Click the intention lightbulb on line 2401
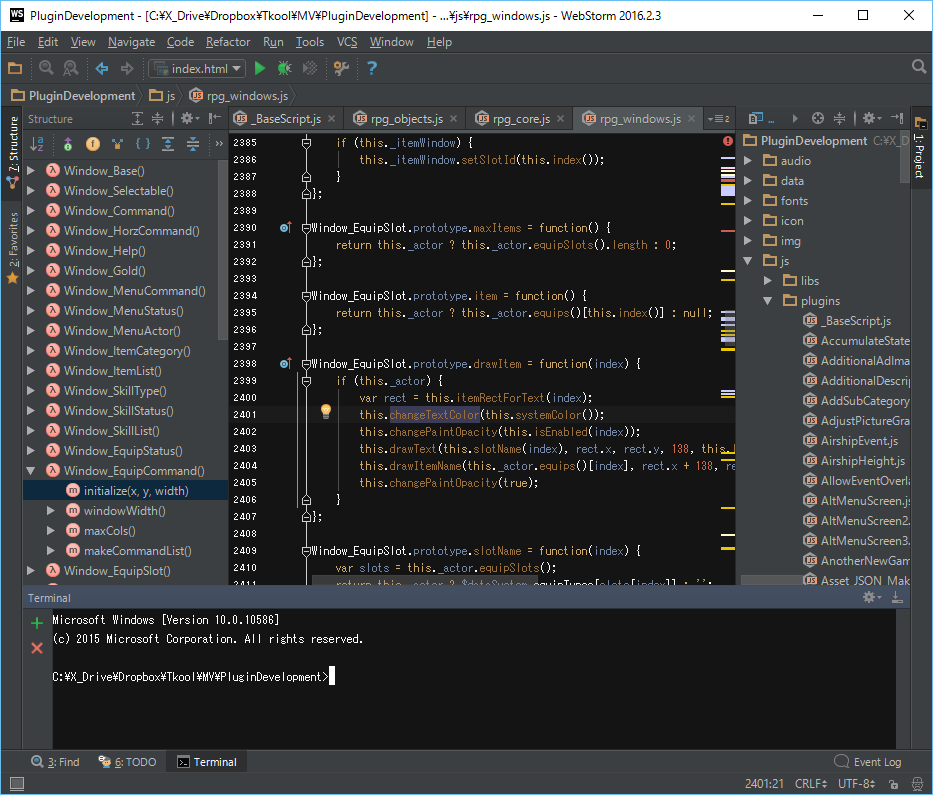Viewport: 933px width, 795px height. [x=325, y=411]
